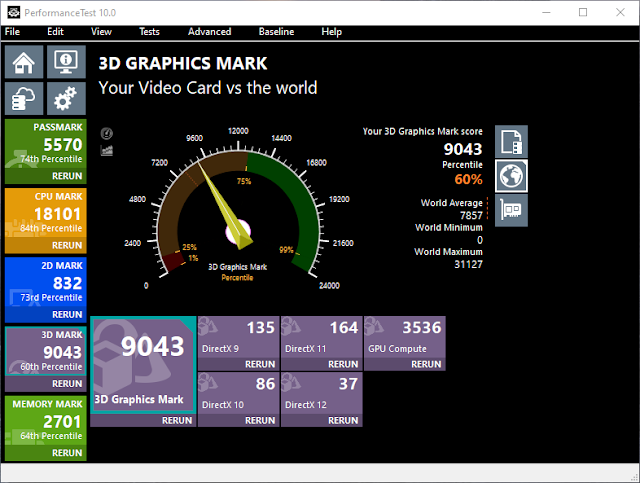The width and height of the screenshot is (640, 483).
Task: Click the DirectX 9 score tile
Action: coord(239,337)
